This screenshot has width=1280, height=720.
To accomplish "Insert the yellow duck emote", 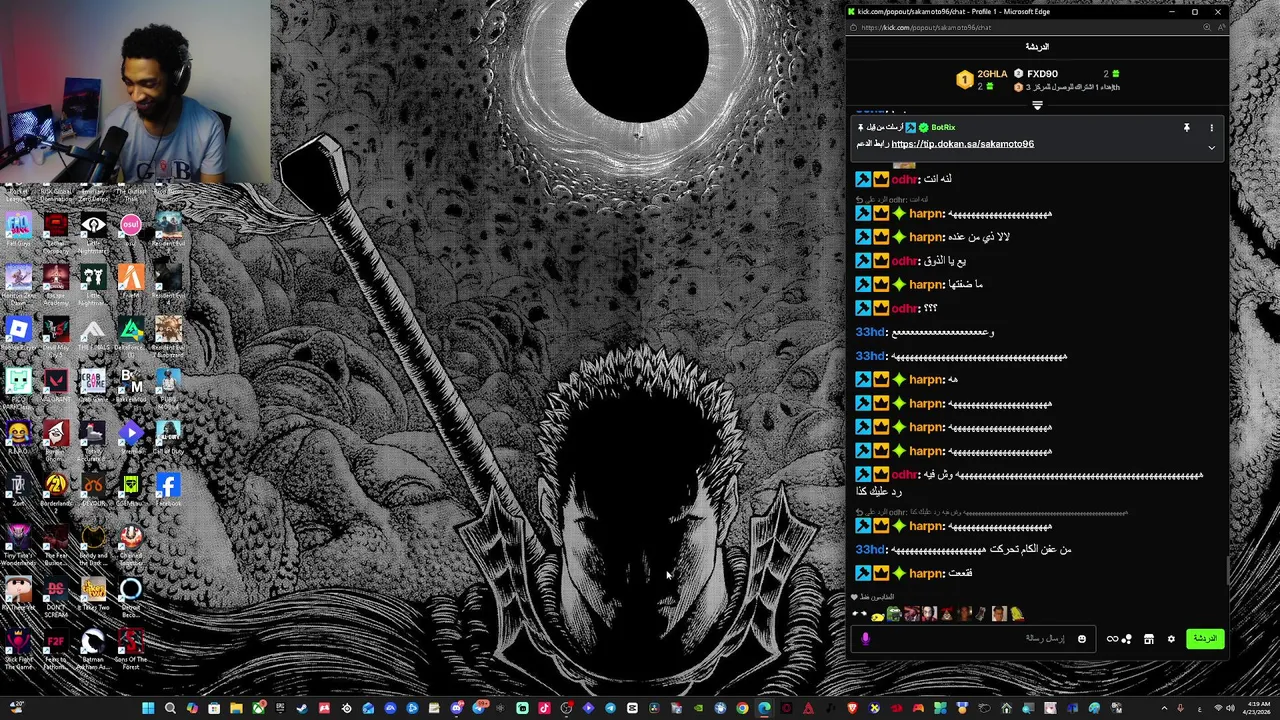I will click(x=877, y=615).
